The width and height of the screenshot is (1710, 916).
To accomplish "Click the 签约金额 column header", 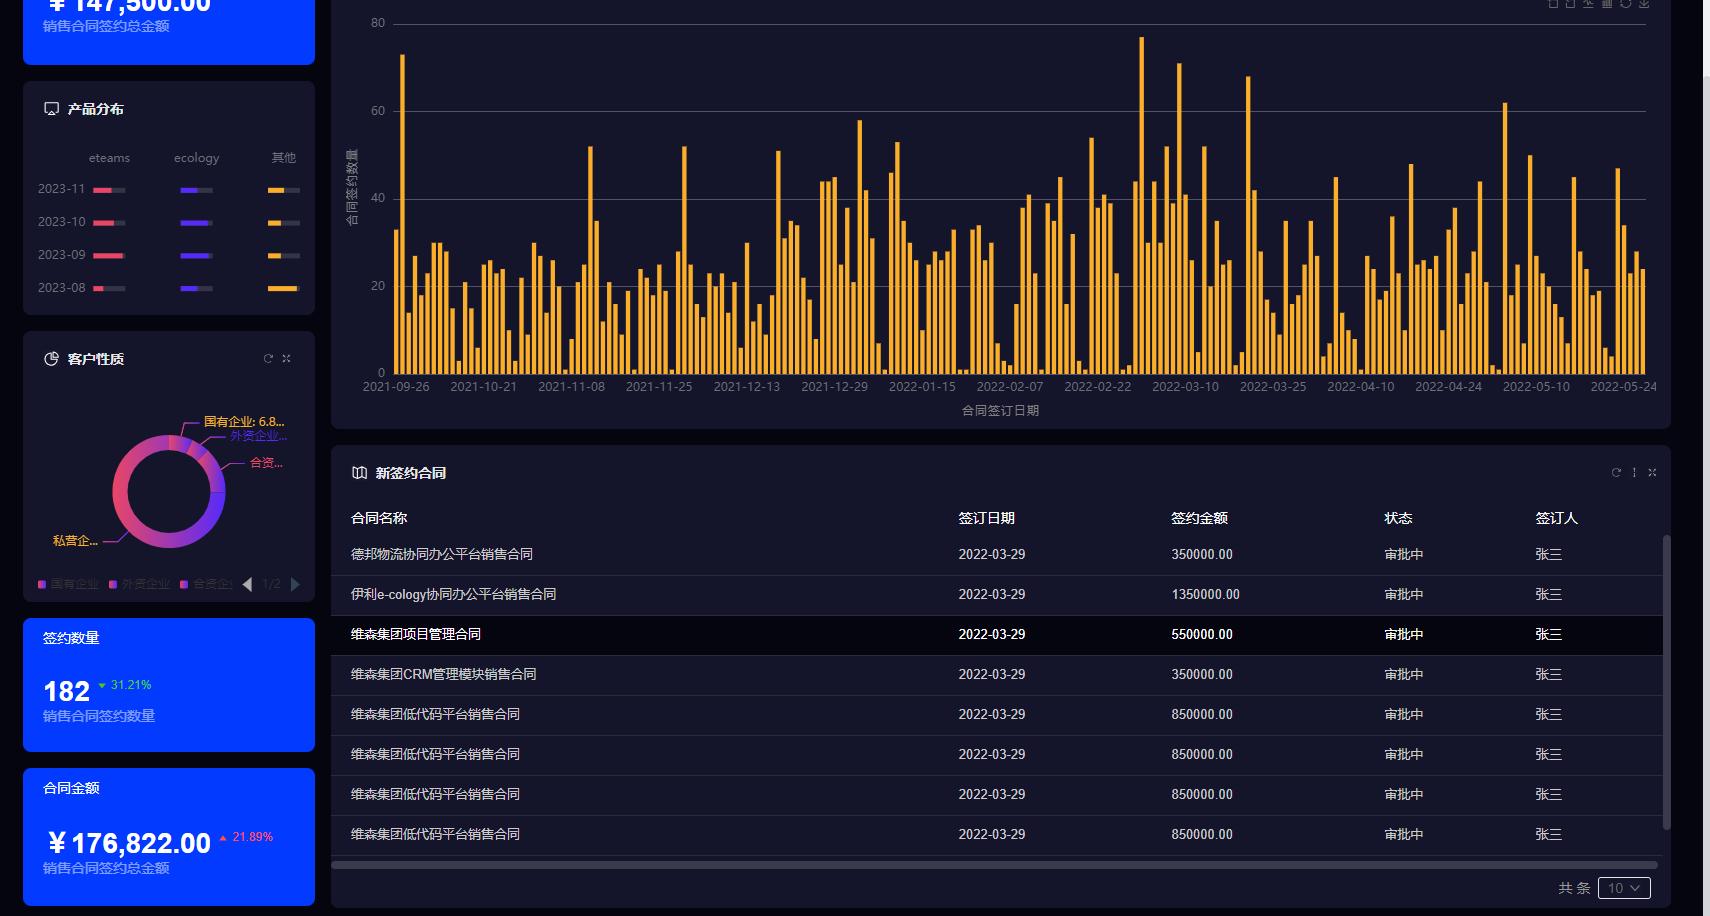I will [1199, 518].
